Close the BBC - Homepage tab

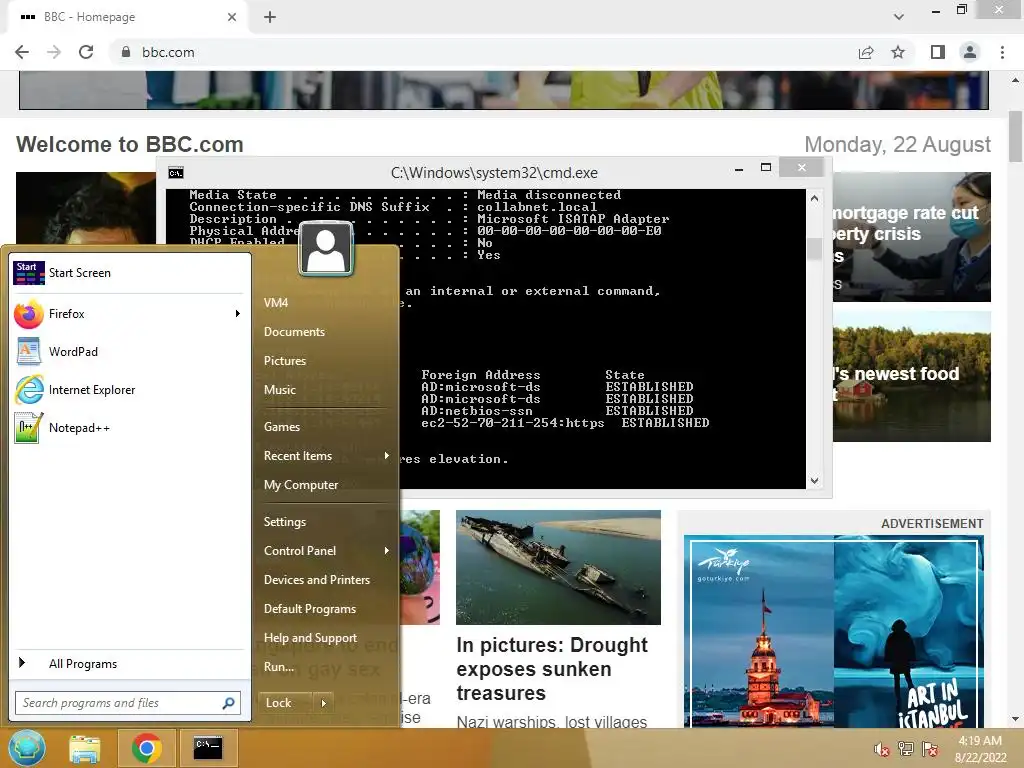232,17
